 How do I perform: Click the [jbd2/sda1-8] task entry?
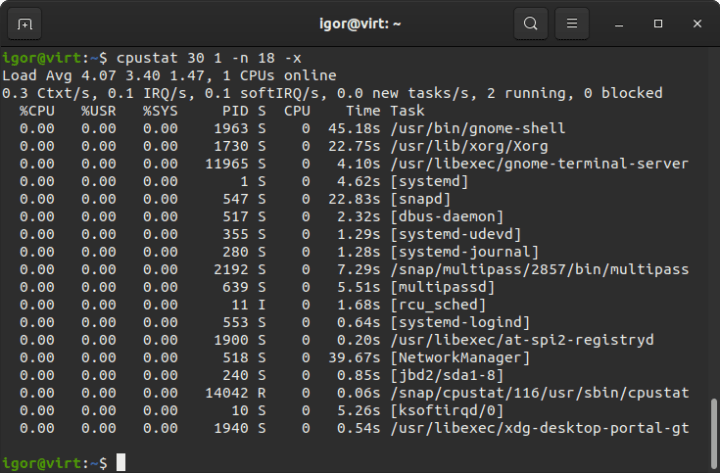point(447,376)
